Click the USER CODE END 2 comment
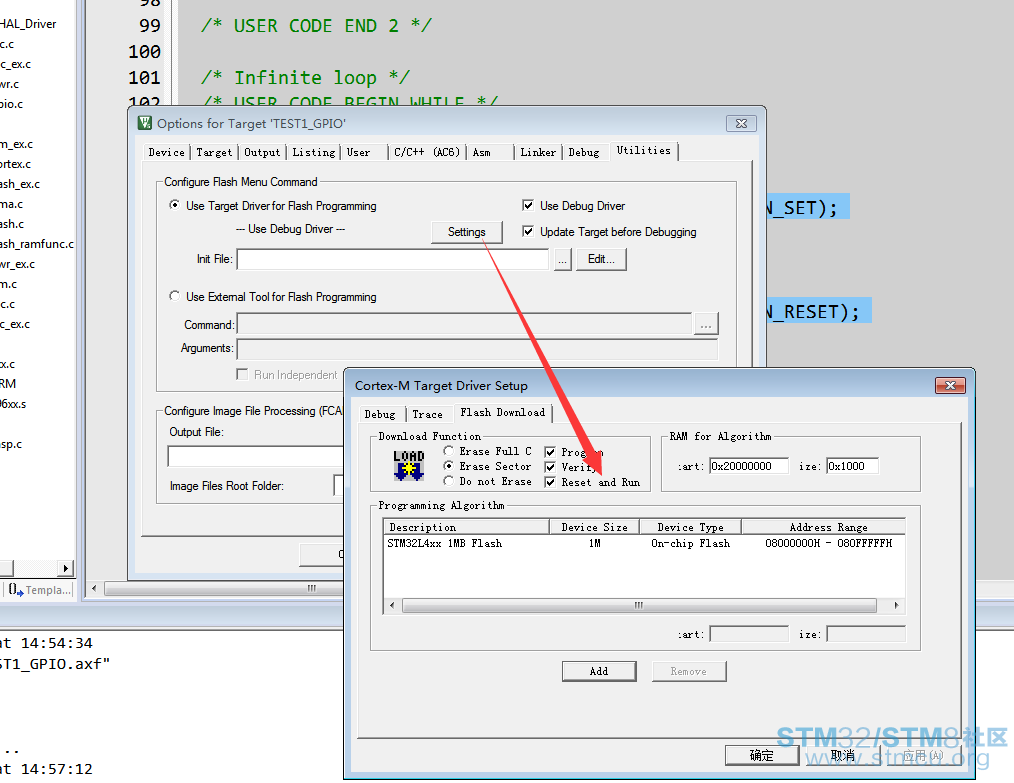The image size is (1014, 783). click(316, 26)
